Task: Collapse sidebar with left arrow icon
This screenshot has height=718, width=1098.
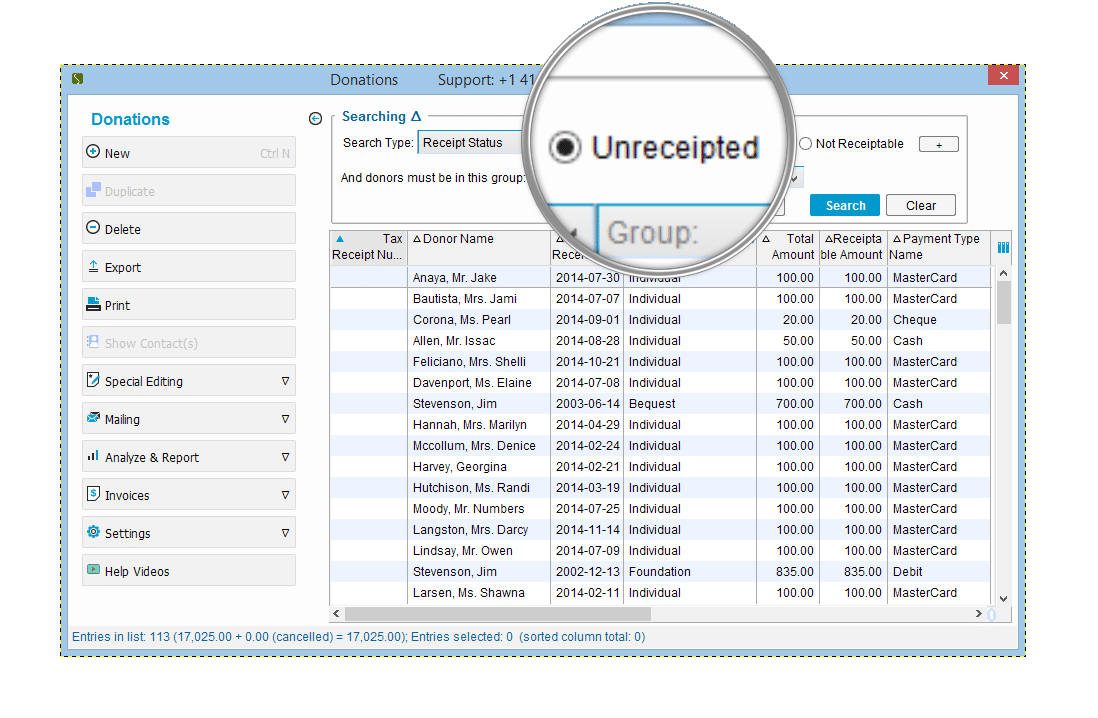Action: pyautogui.click(x=316, y=119)
